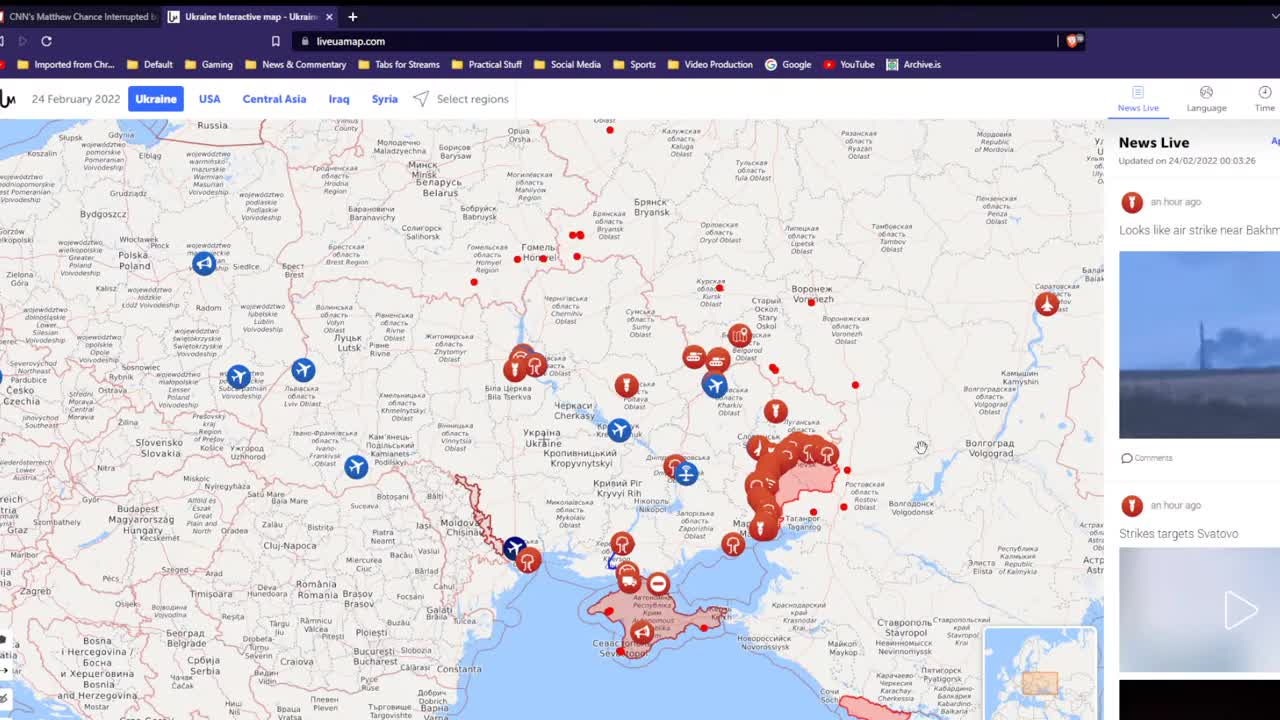Image resolution: width=1280 pixels, height=720 pixels.
Task: Open Comments under the Bakhmut news item
Action: coord(1146,458)
